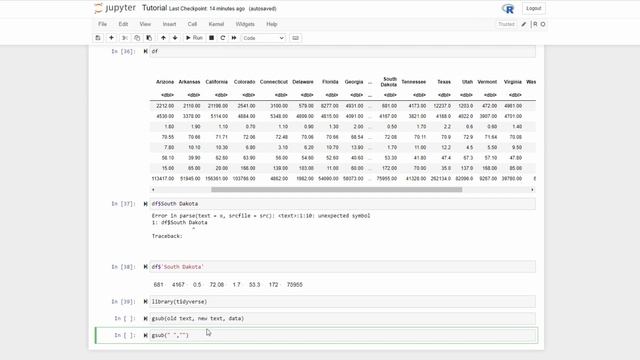Open the Help menu
Screen dimensions: 640x360
(x=272, y=24)
